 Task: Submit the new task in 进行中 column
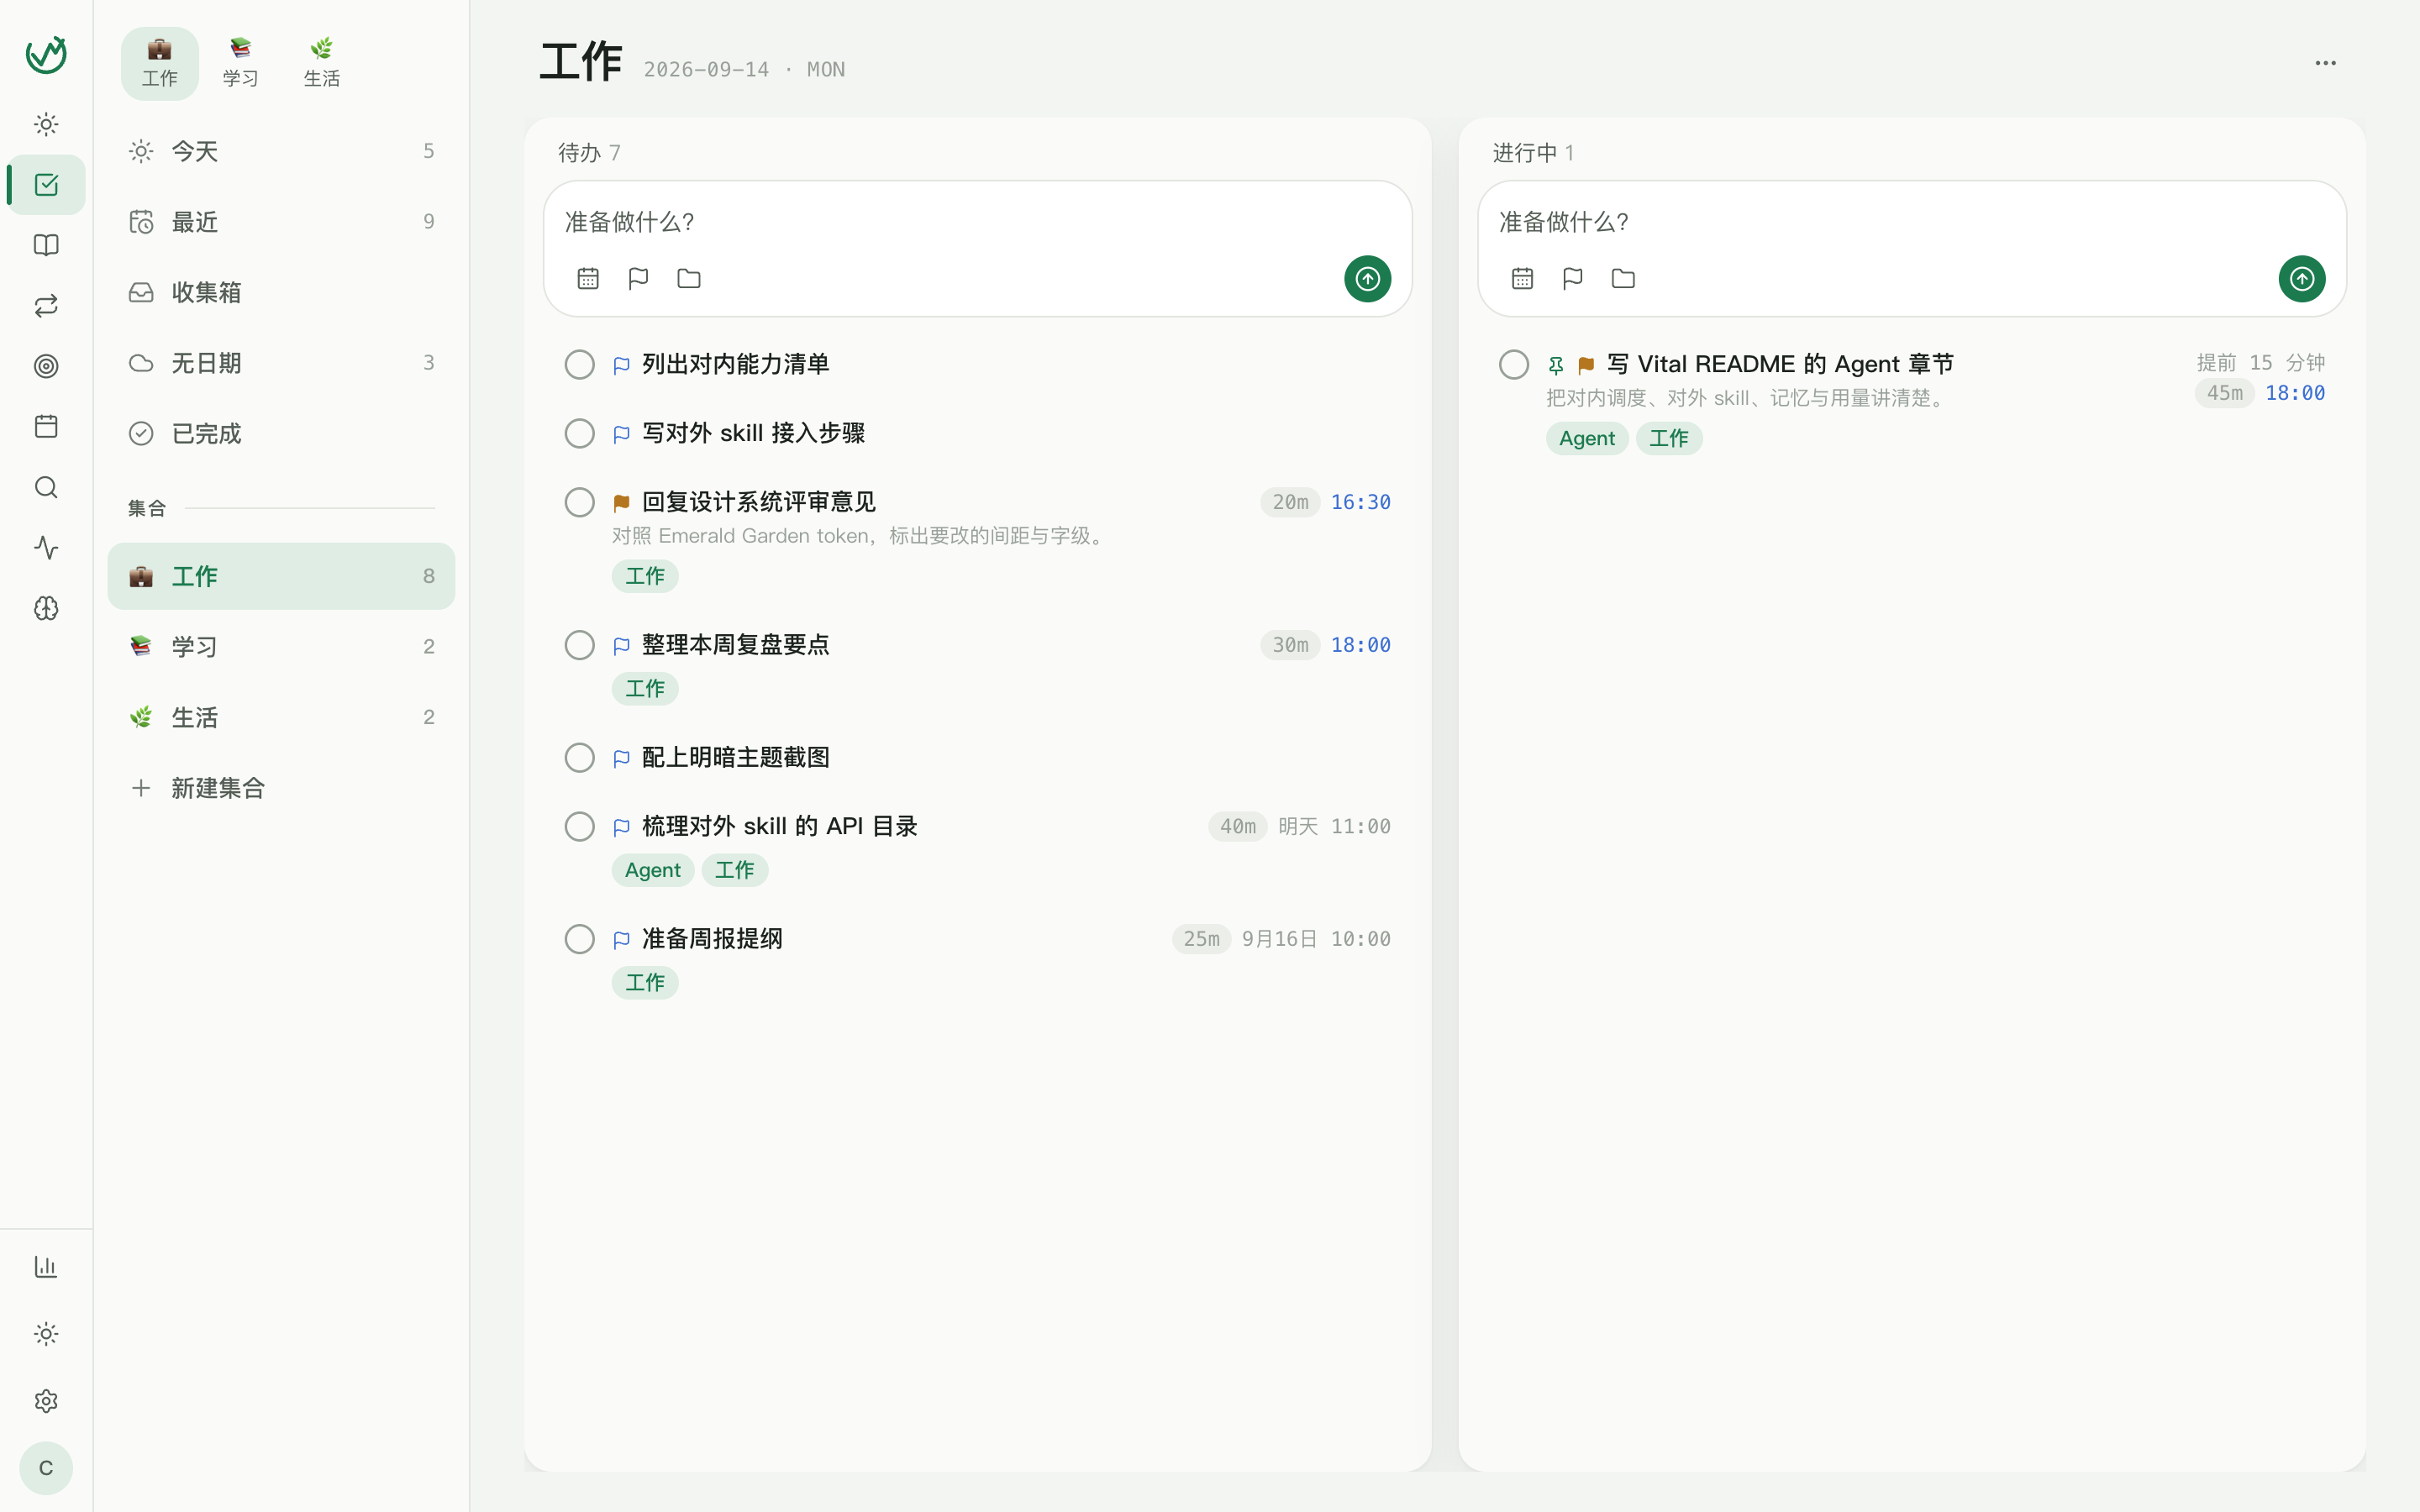[2301, 278]
